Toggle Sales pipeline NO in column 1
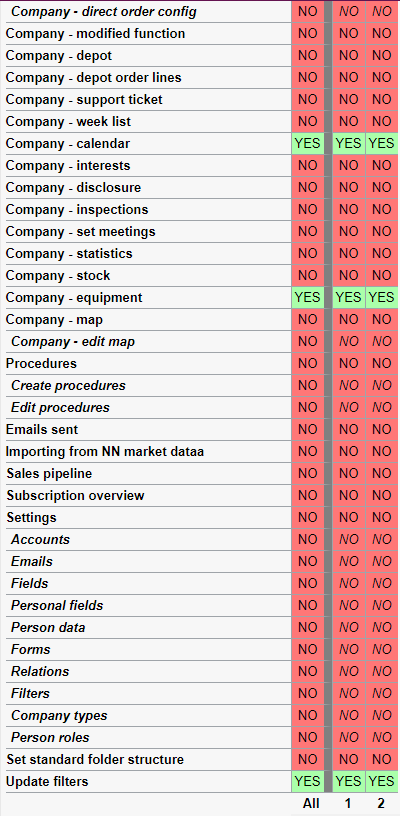The height and width of the screenshot is (816, 400). coord(349,474)
